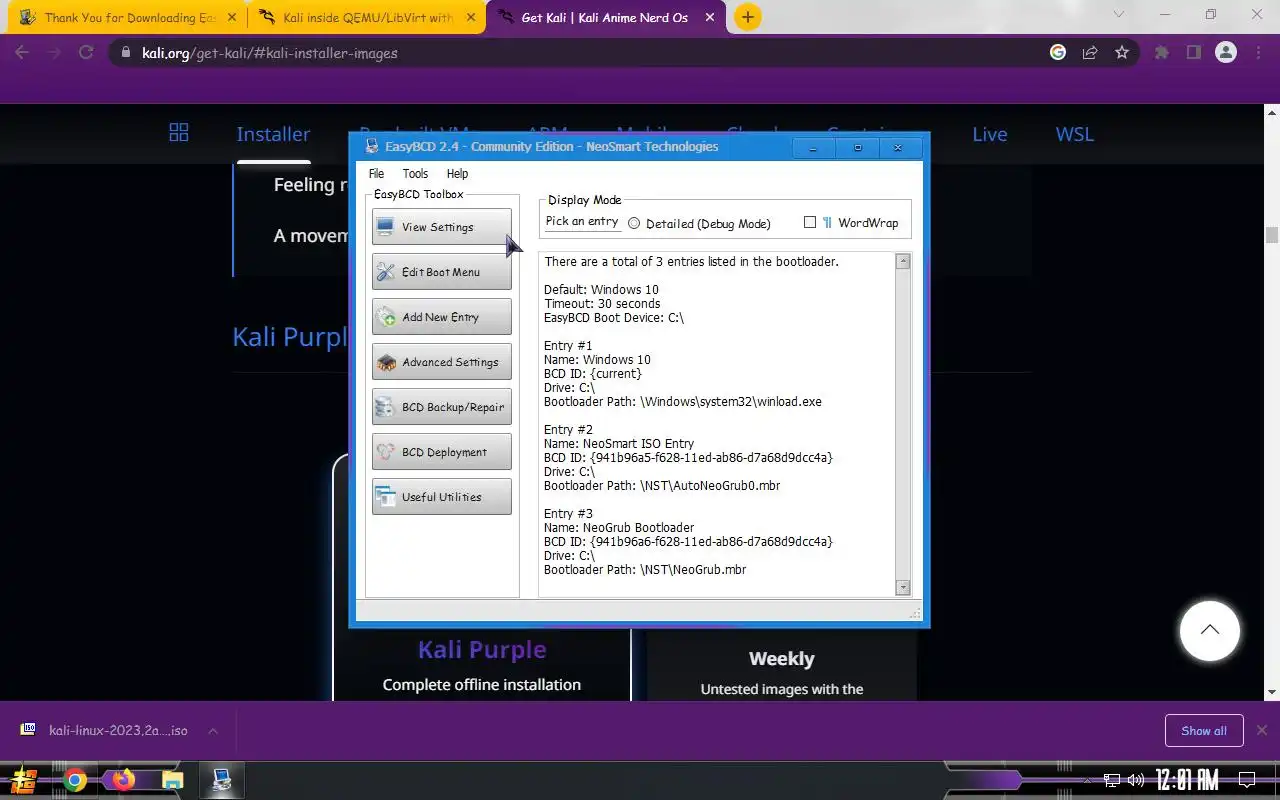Click EasyBCD taskbar icon

tap(222, 780)
